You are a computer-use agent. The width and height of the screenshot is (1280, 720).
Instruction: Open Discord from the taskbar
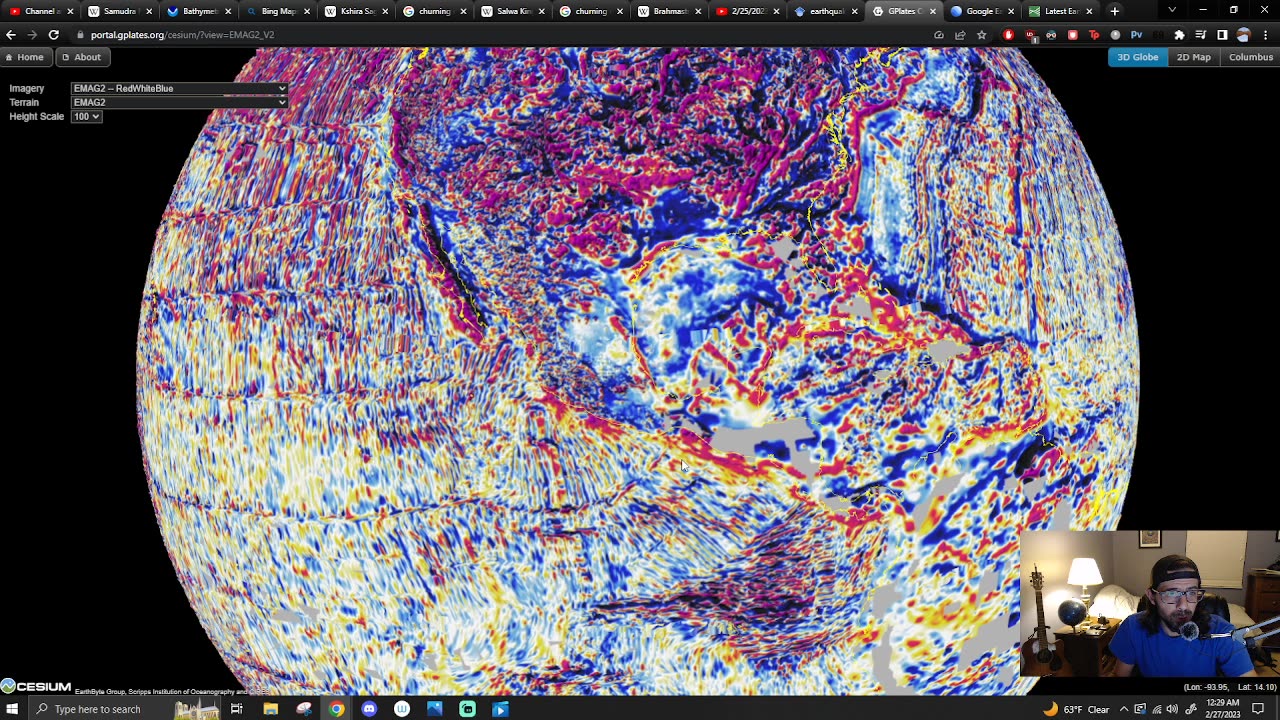pyautogui.click(x=369, y=709)
